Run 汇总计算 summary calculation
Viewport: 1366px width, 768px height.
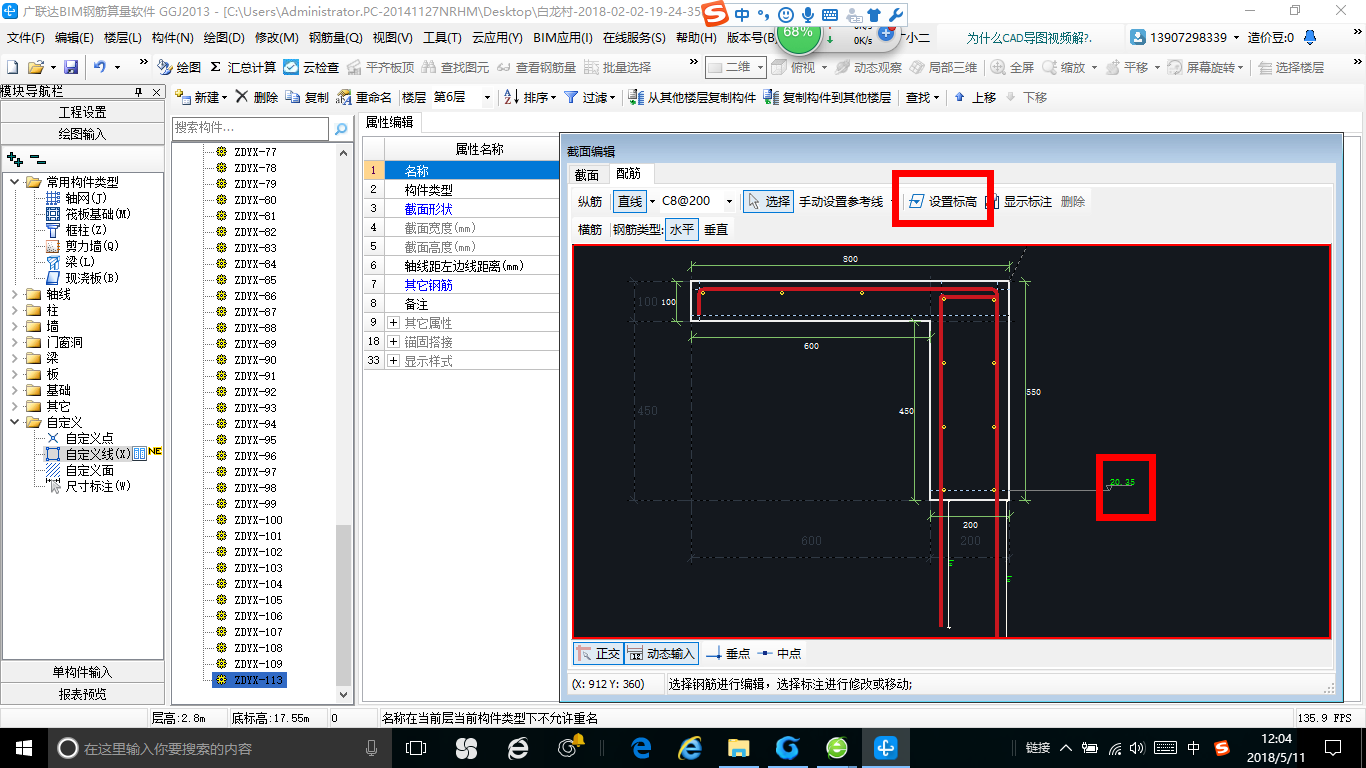pos(243,67)
